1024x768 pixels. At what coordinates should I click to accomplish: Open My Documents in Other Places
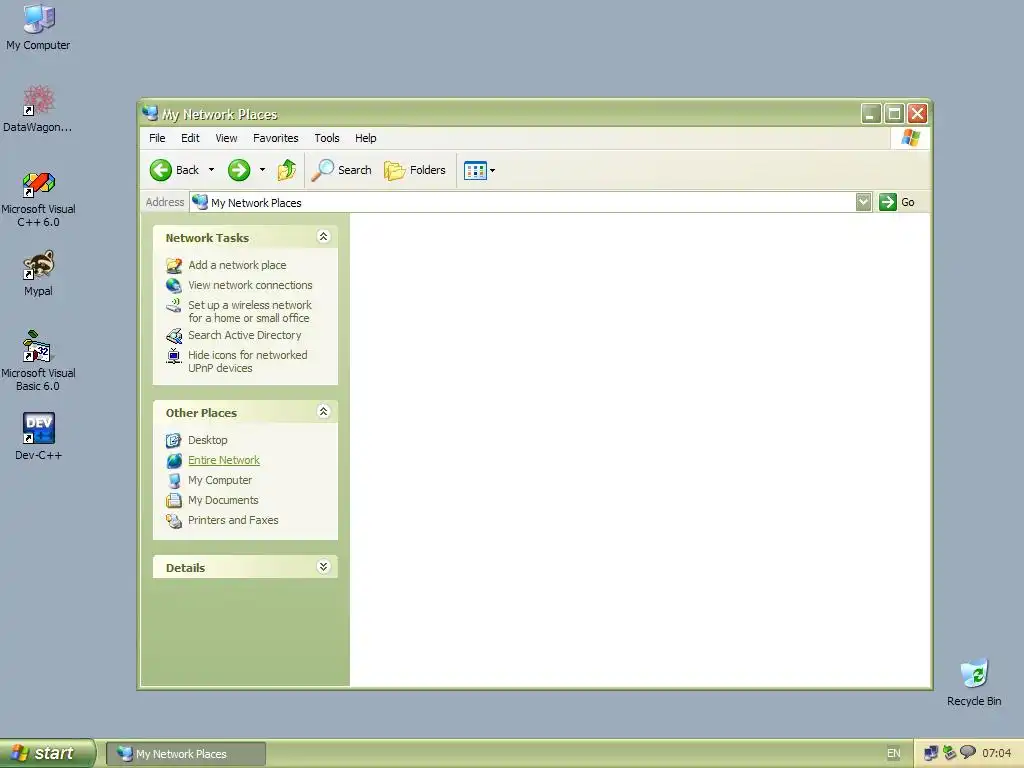tap(223, 500)
